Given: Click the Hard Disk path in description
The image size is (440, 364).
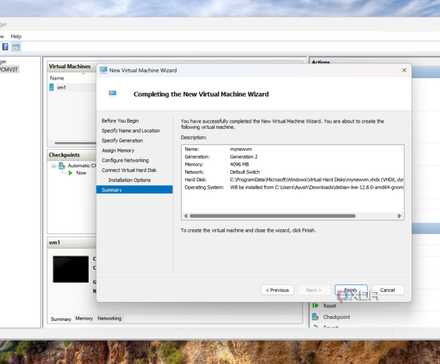Looking at the screenshot, I should (316, 180).
